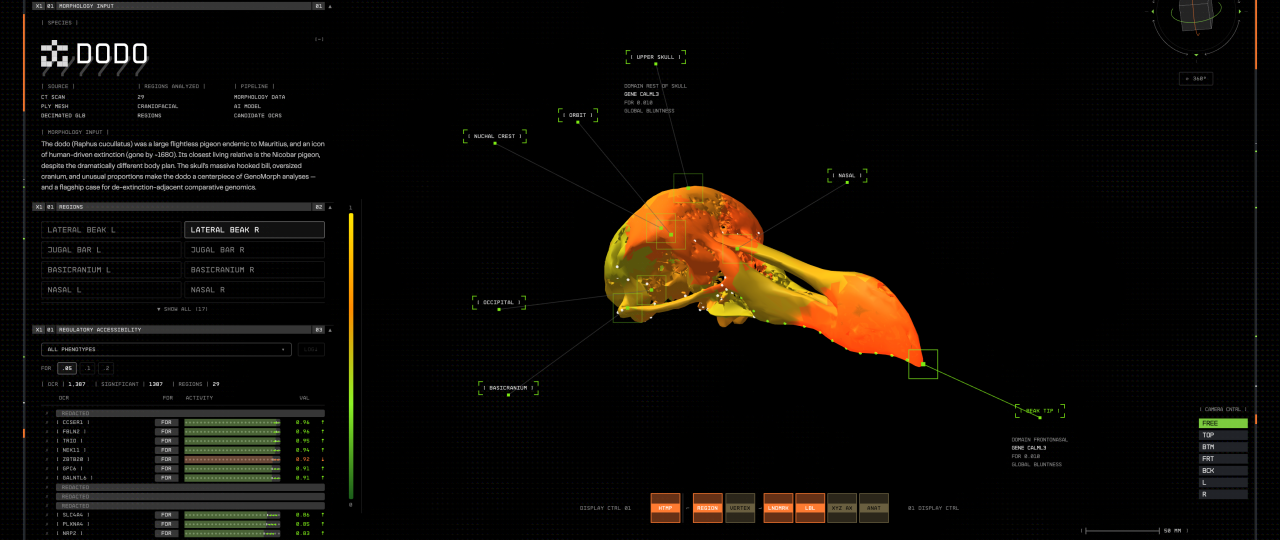The width and height of the screenshot is (1280, 540).
Task: Switch camera to FRT view
Action: (1223, 459)
